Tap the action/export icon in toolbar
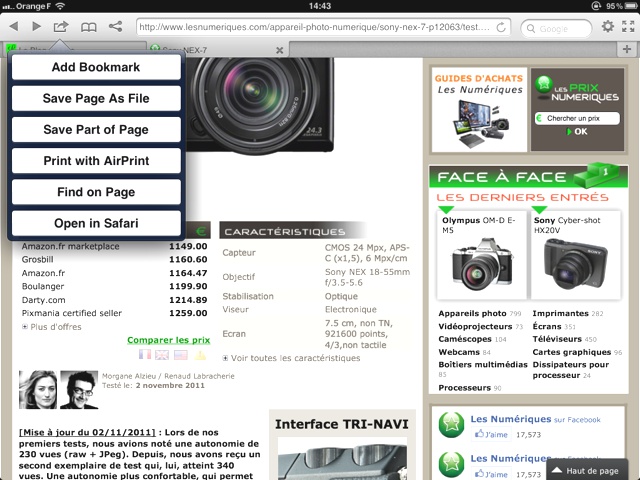The height and width of the screenshot is (480, 640). [x=62, y=27]
